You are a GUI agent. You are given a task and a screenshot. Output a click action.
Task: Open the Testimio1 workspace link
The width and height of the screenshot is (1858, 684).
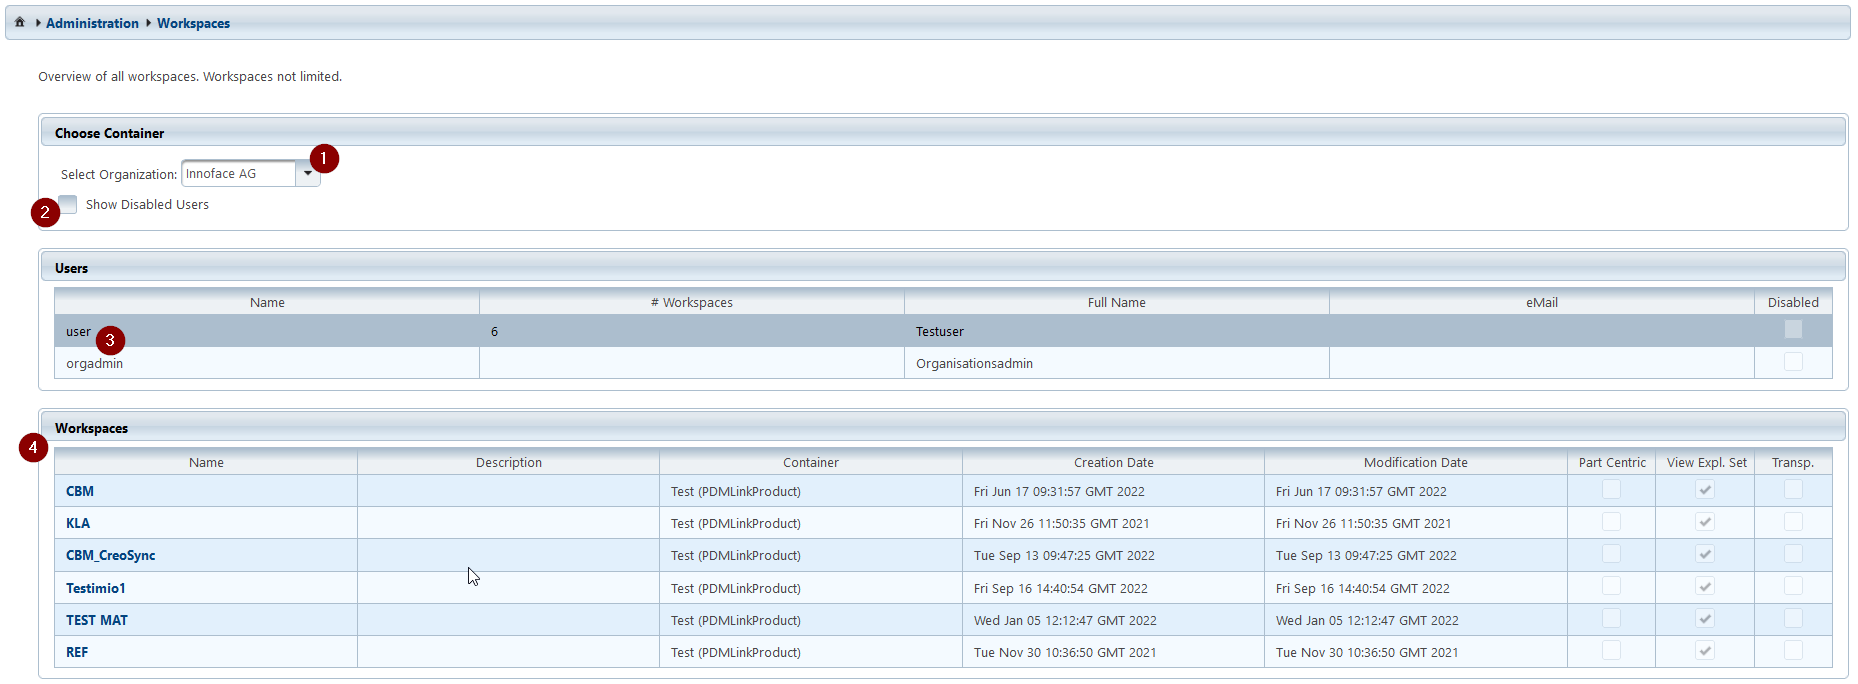point(96,588)
